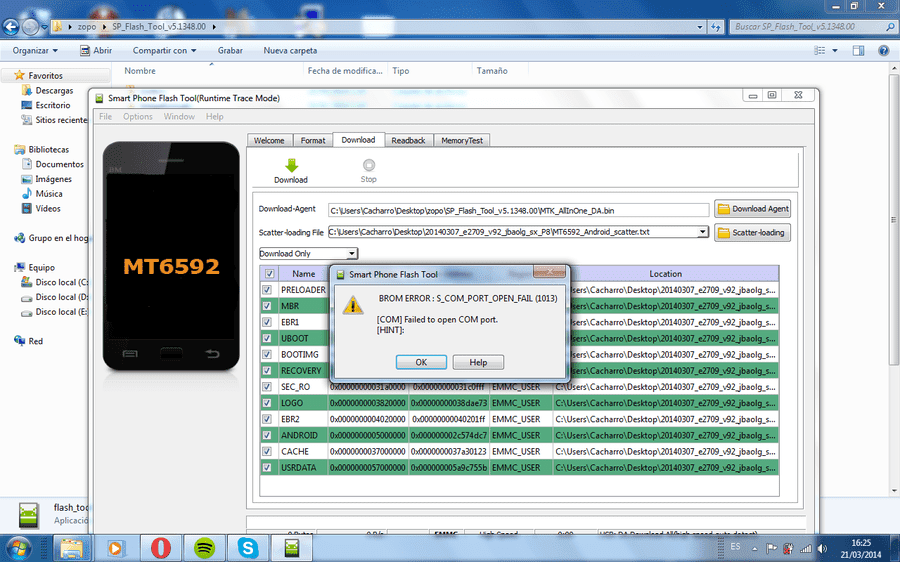Viewport: 900px width, 562px height.
Task: Click OK in the BROM error dialog
Action: (421, 362)
